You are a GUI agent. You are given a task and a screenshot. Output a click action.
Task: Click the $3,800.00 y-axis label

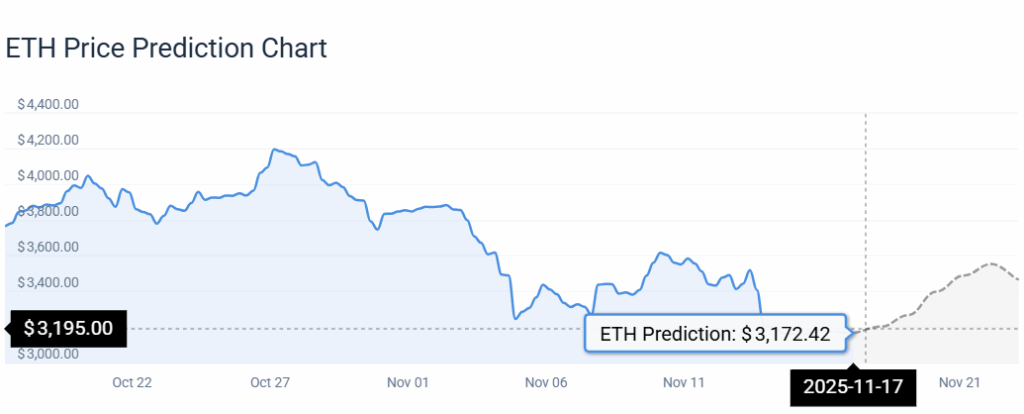tap(48, 211)
